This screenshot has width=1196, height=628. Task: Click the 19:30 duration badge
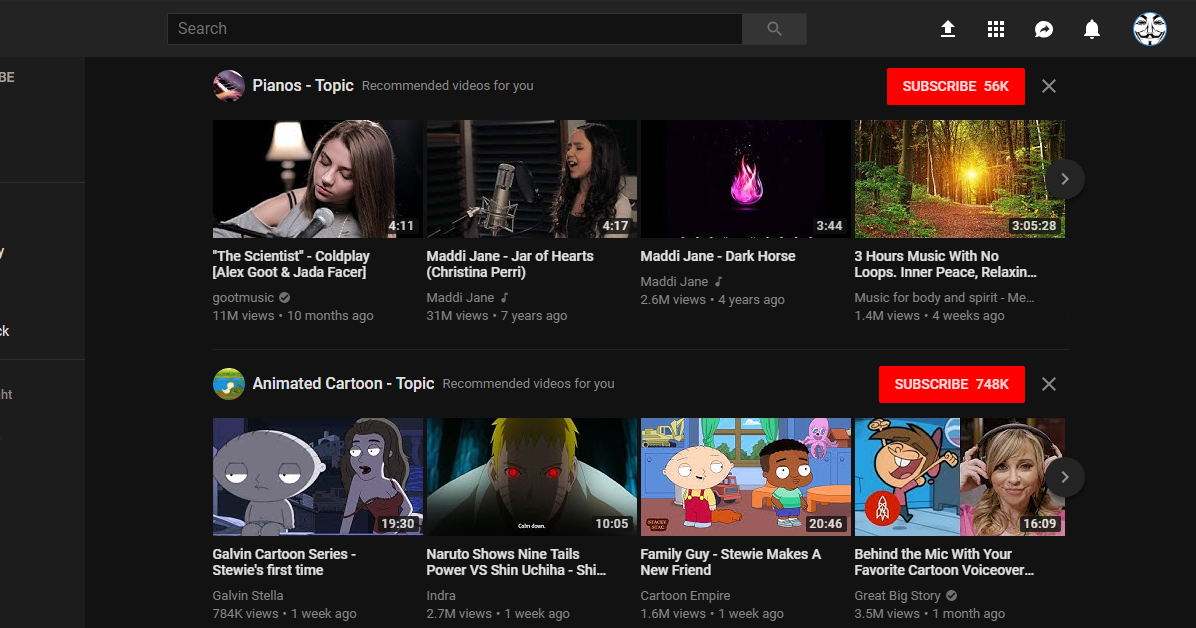tap(397, 523)
